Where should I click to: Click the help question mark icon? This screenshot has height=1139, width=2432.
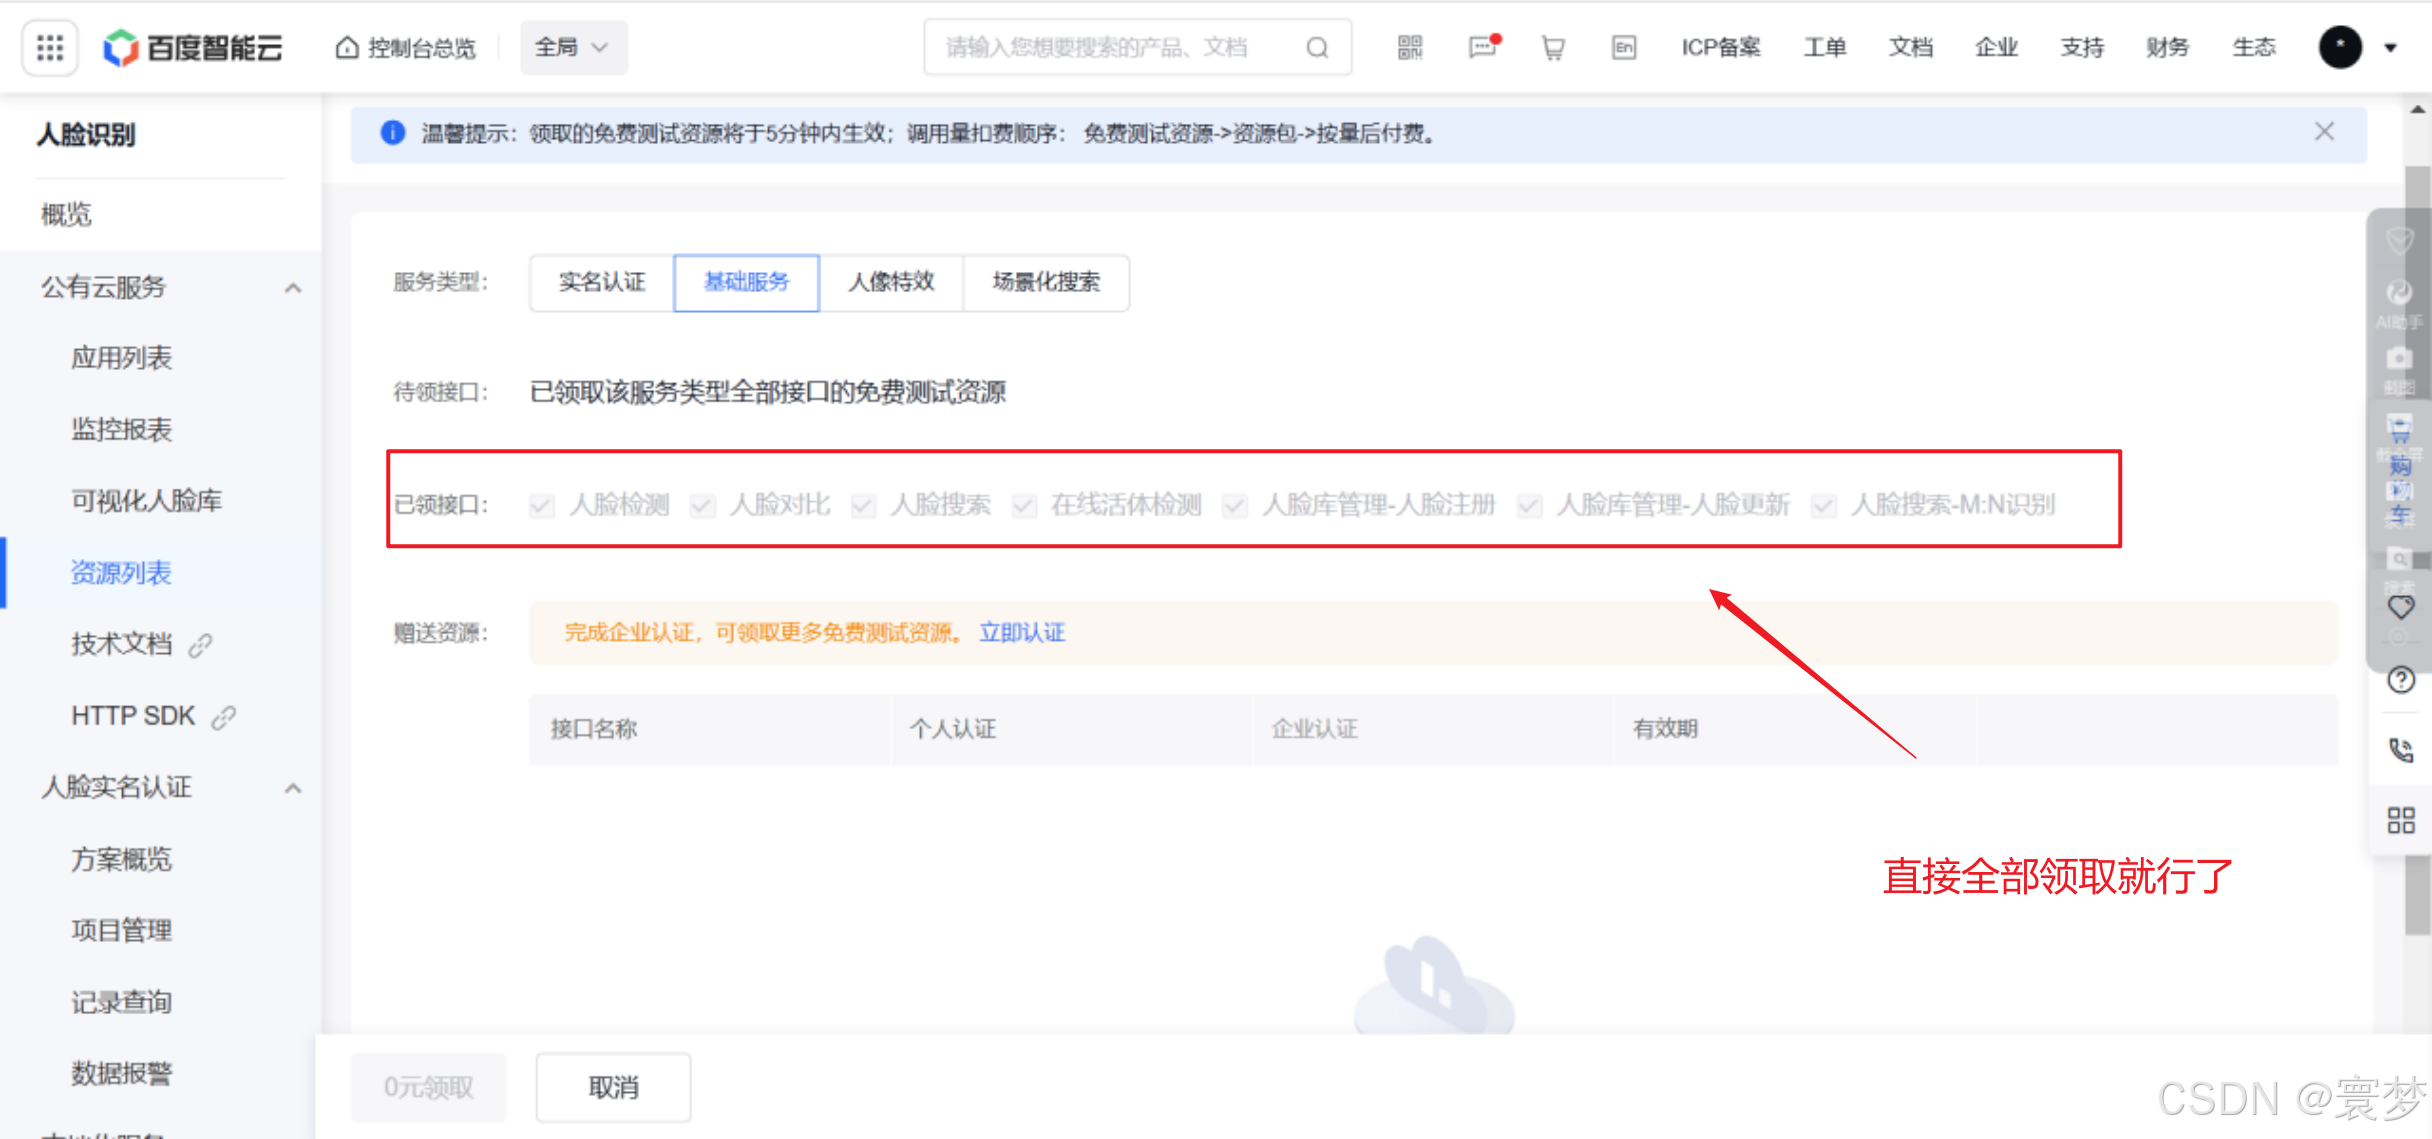point(2400,680)
